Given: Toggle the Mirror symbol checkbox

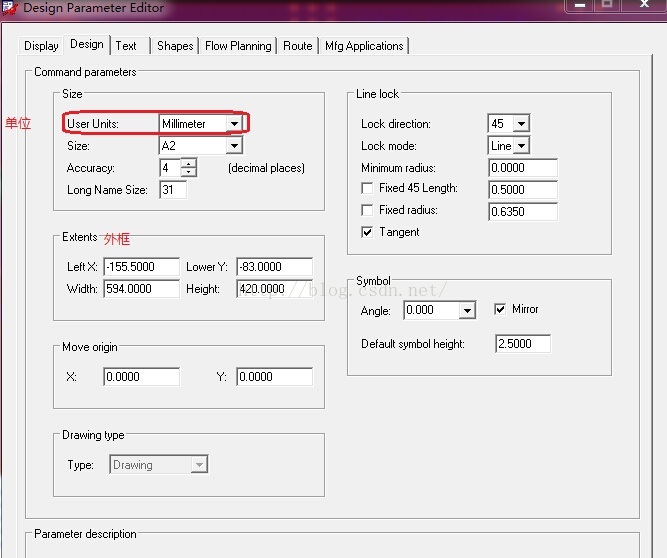Looking at the screenshot, I should coord(501,310).
